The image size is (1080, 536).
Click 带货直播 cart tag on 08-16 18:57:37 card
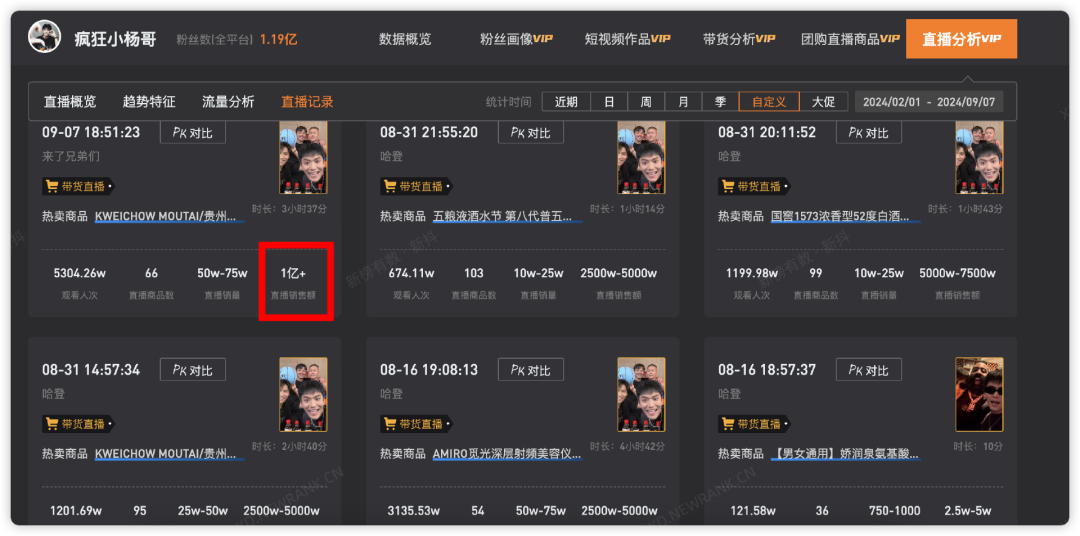coord(754,424)
